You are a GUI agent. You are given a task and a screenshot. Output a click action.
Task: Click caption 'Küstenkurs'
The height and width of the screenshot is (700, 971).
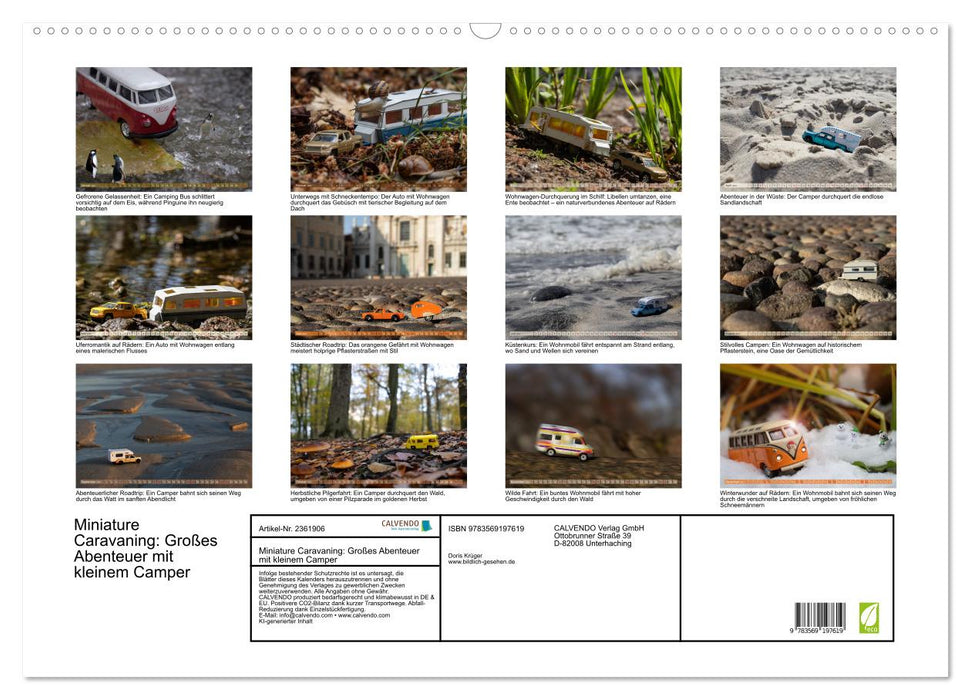tap(590, 348)
